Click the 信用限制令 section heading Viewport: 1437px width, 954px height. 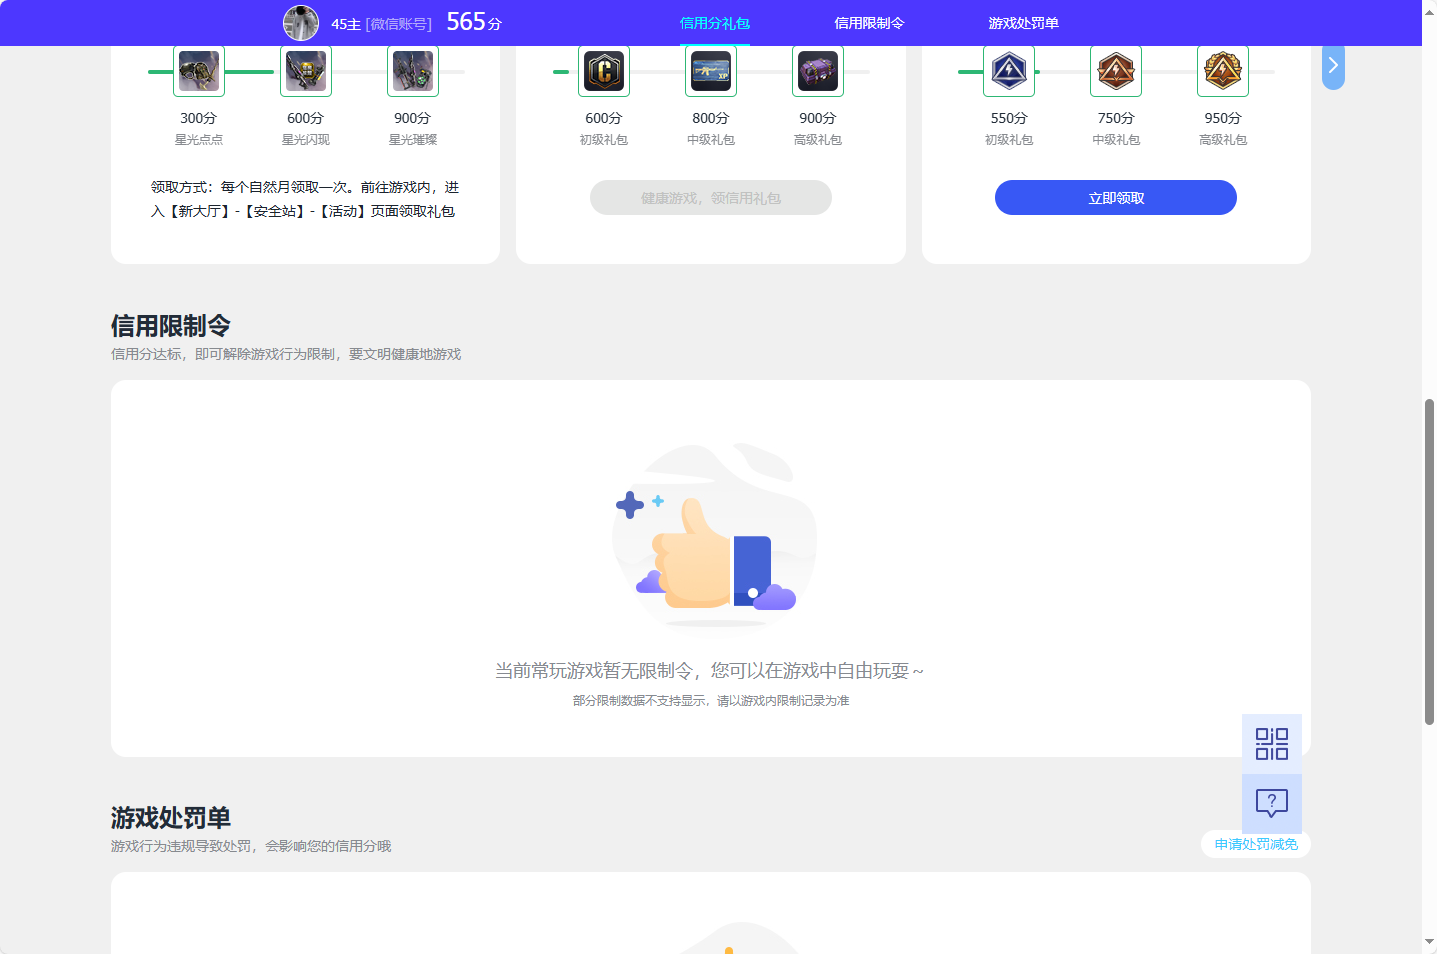tap(171, 326)
